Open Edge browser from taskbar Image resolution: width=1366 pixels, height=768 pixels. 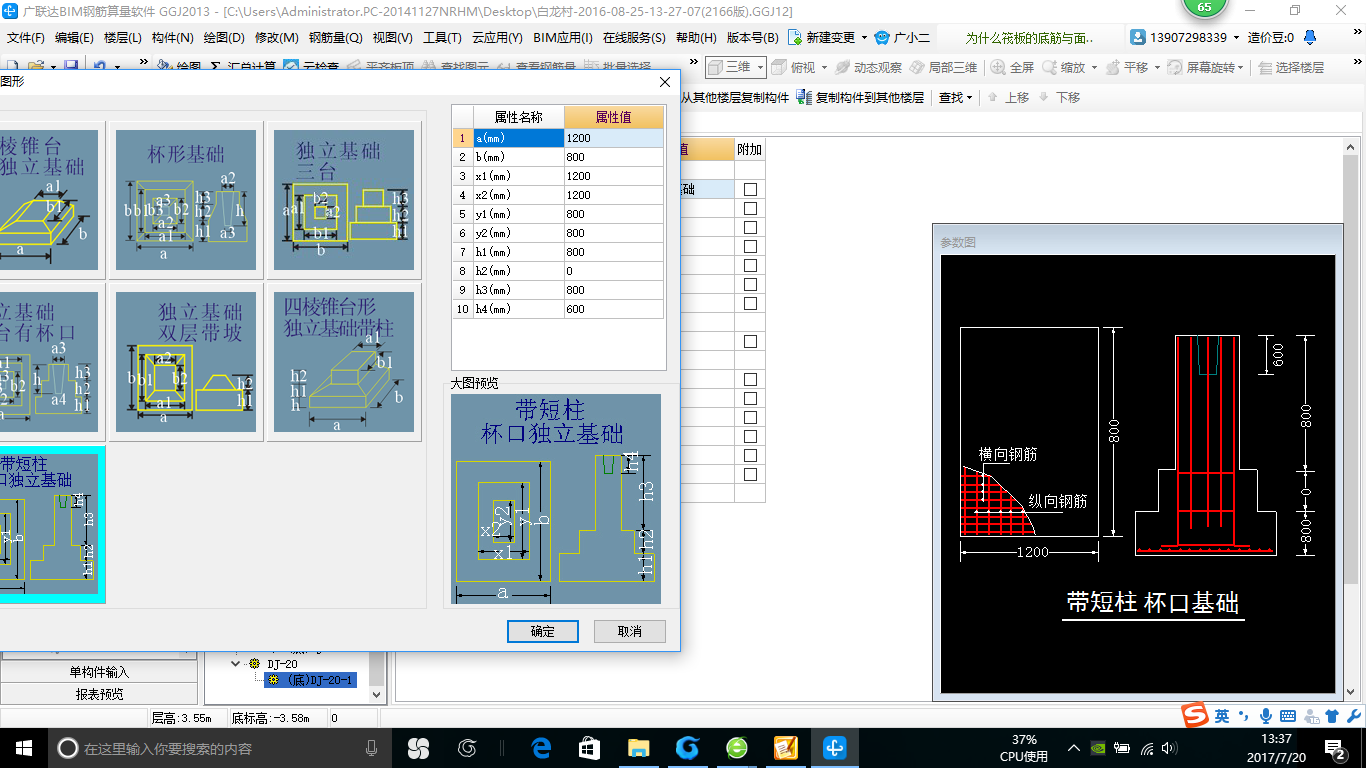point(541,747)
